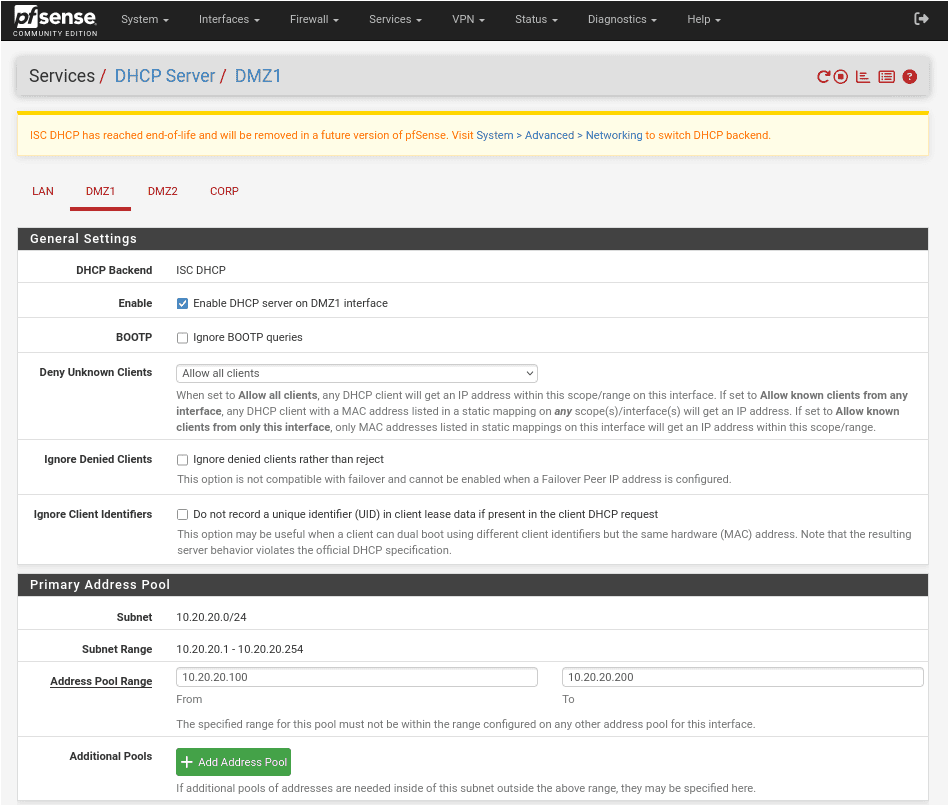Open the VPN menu
Screen dimensions: 949x806
(468, 19)
